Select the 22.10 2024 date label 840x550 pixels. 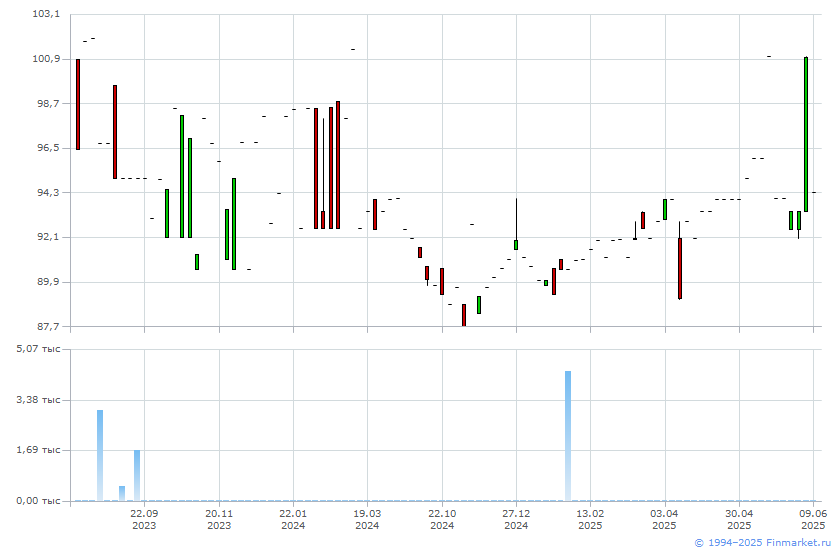point(442,519)
